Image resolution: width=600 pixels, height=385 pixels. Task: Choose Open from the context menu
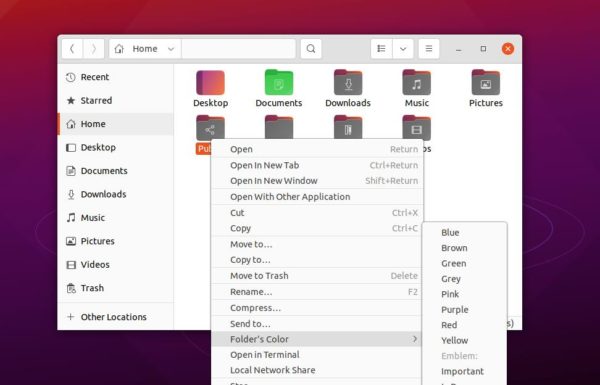click(x=317, y=149)
